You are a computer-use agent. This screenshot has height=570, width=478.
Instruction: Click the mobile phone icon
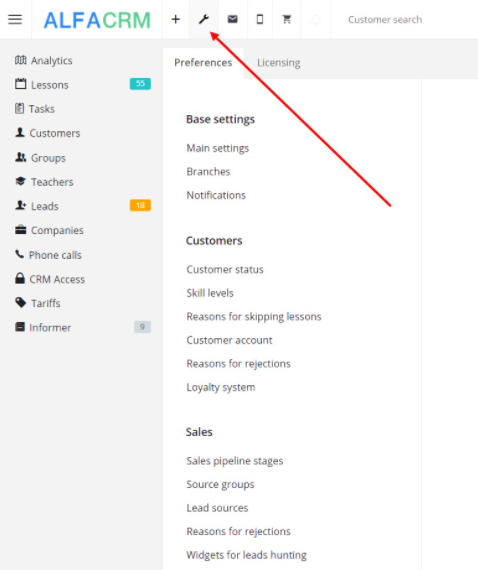pos(260,19)
